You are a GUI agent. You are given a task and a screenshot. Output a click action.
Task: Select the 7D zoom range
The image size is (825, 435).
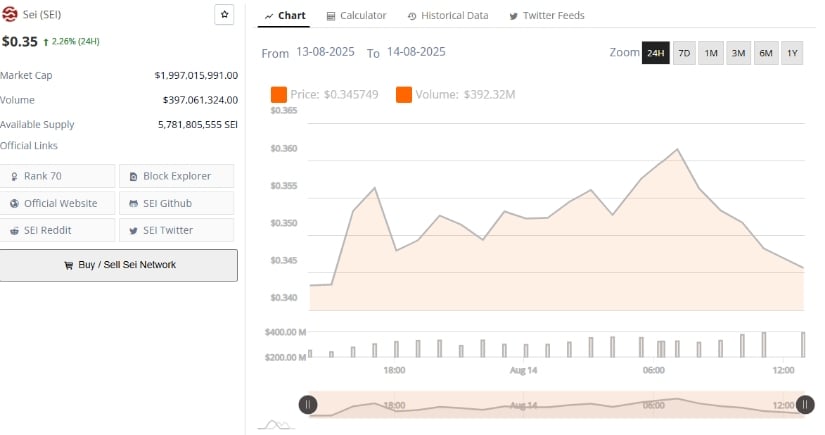(x=684, y=53)
